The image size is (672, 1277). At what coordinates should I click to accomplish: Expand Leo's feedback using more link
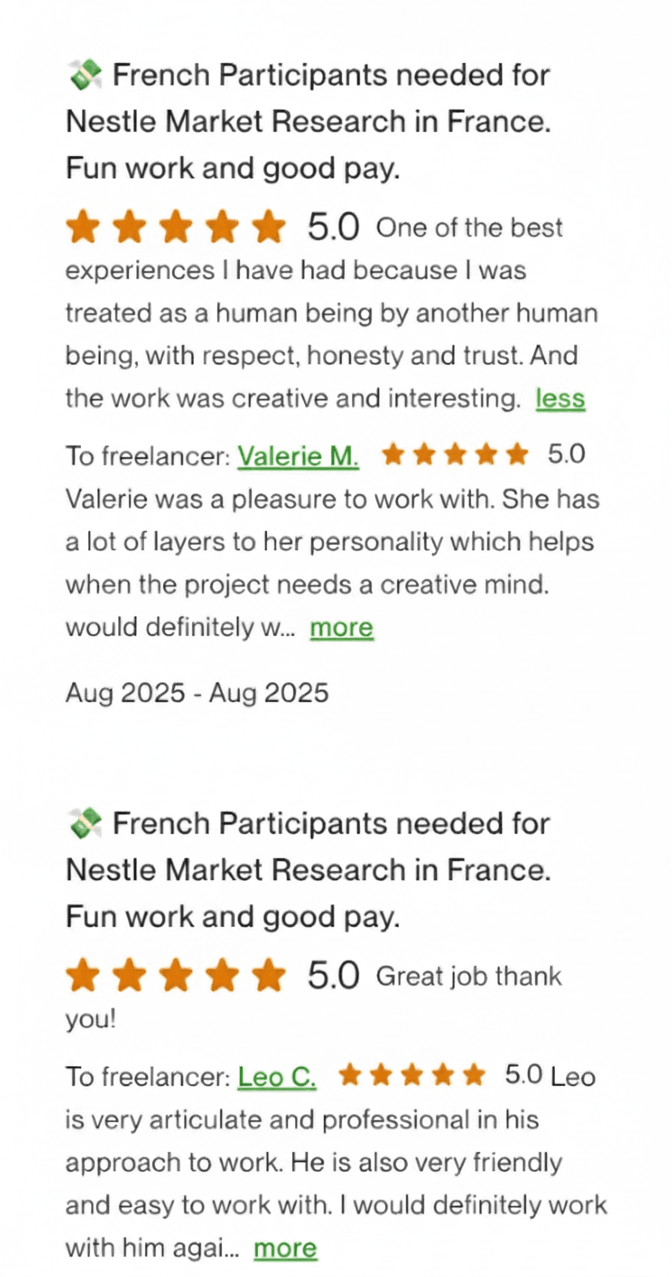coord(285,1247)
